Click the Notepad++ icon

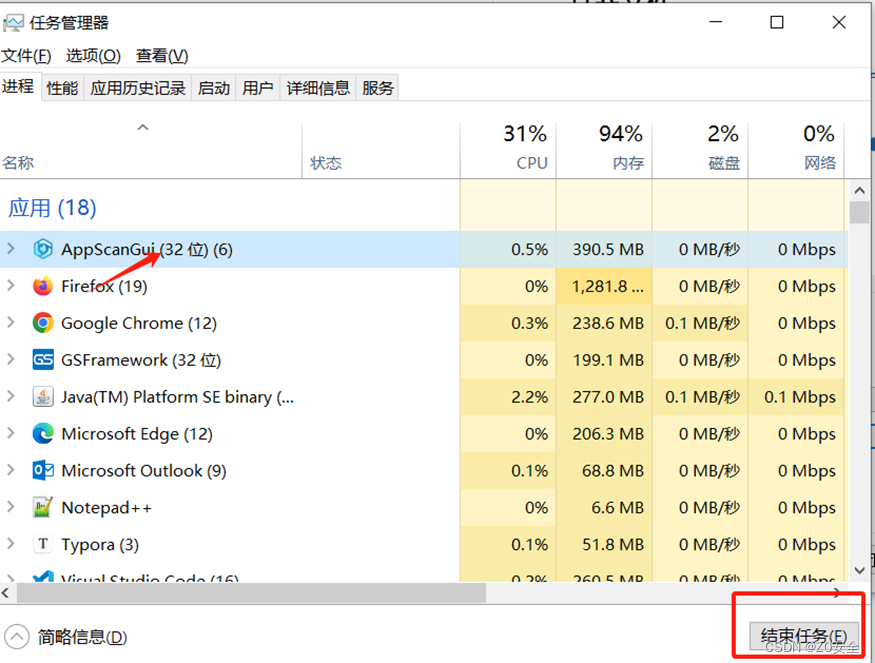(43, 507)
